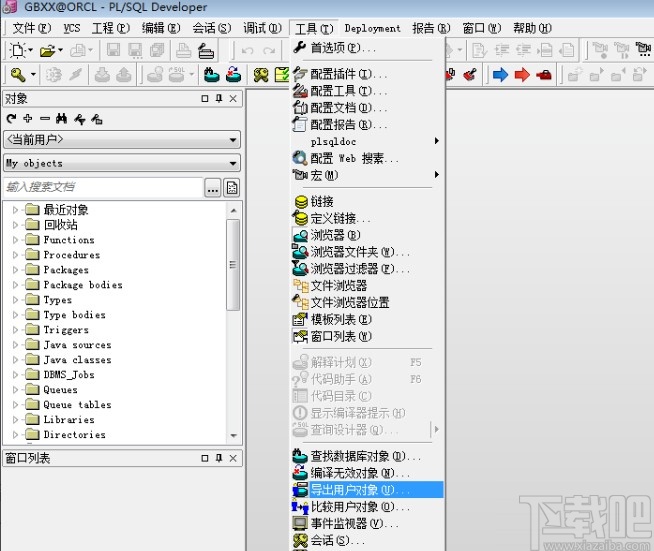This screenshot has width=654, height=551.
Task: Select 定义链接 menu entry
Action: (x=367, y=219)
